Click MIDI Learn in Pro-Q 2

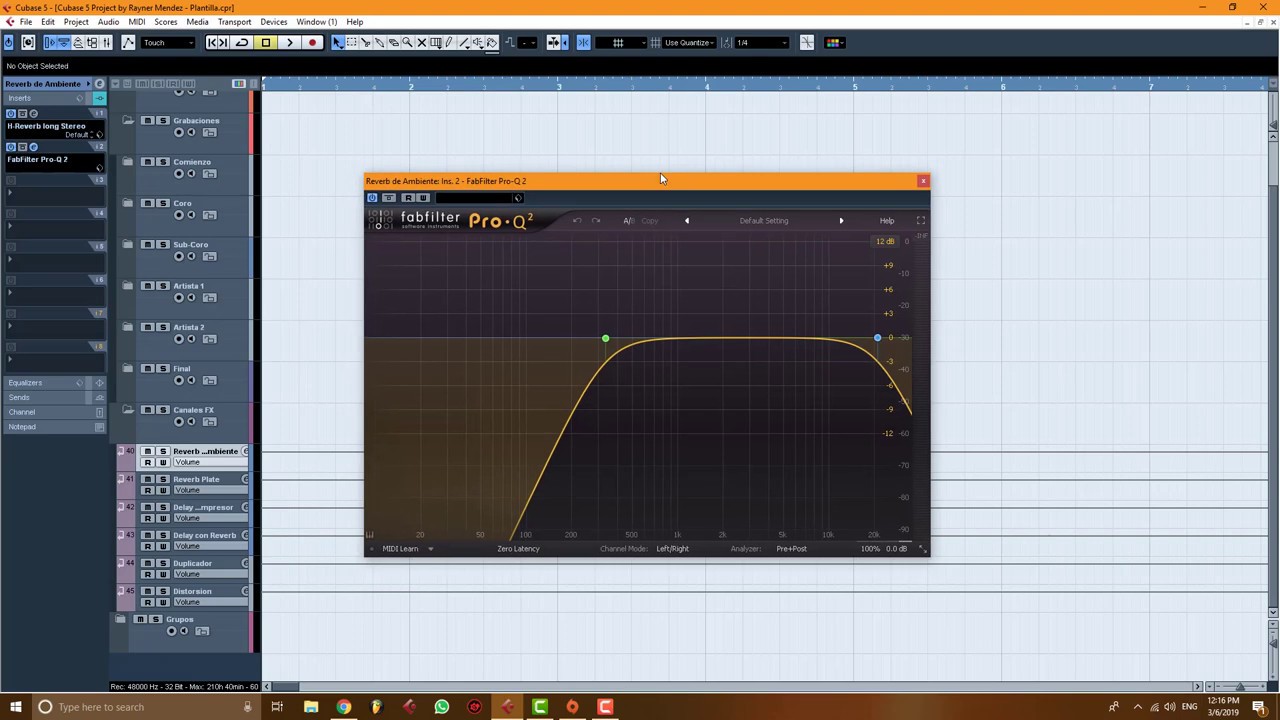tap(400, 548)
